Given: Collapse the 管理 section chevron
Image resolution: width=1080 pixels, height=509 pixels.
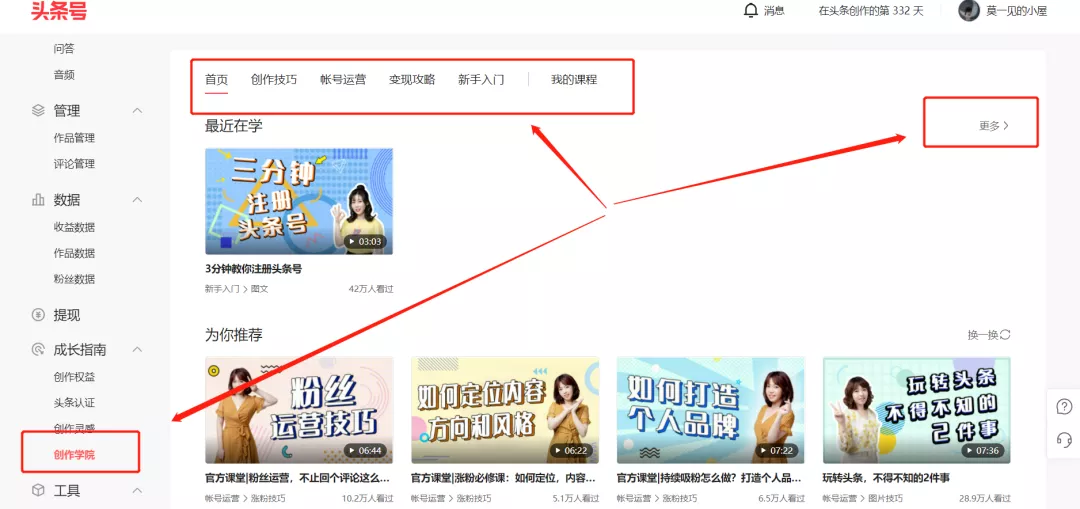Looking at the screenshot, I should [138, 110].
